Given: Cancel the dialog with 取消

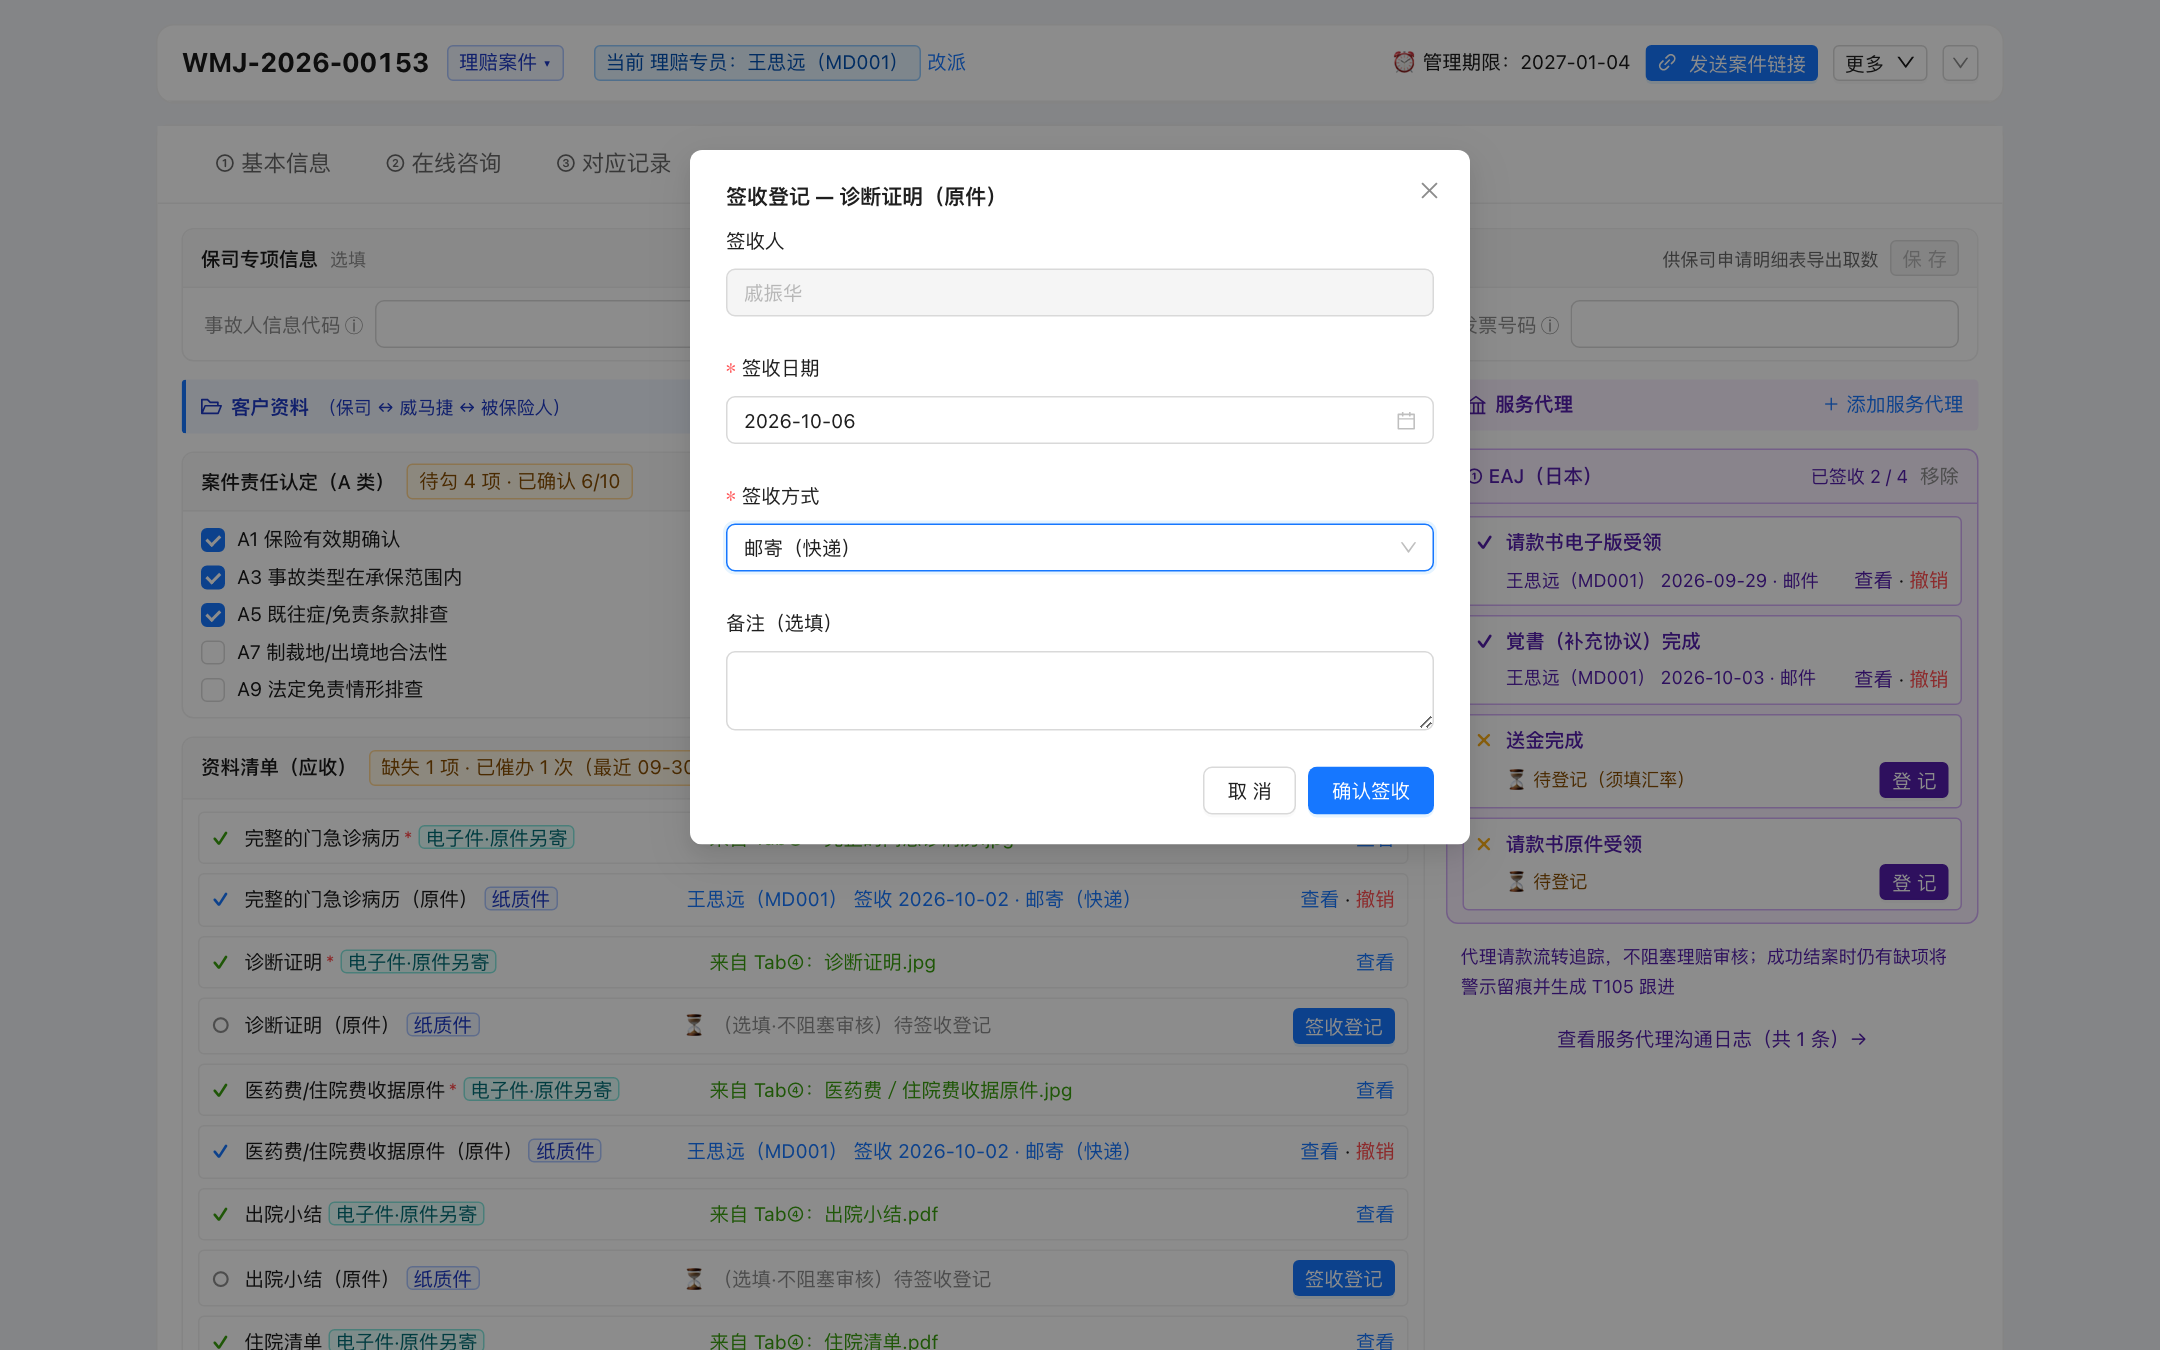Looking at the screenshot, I should 1249,790.
